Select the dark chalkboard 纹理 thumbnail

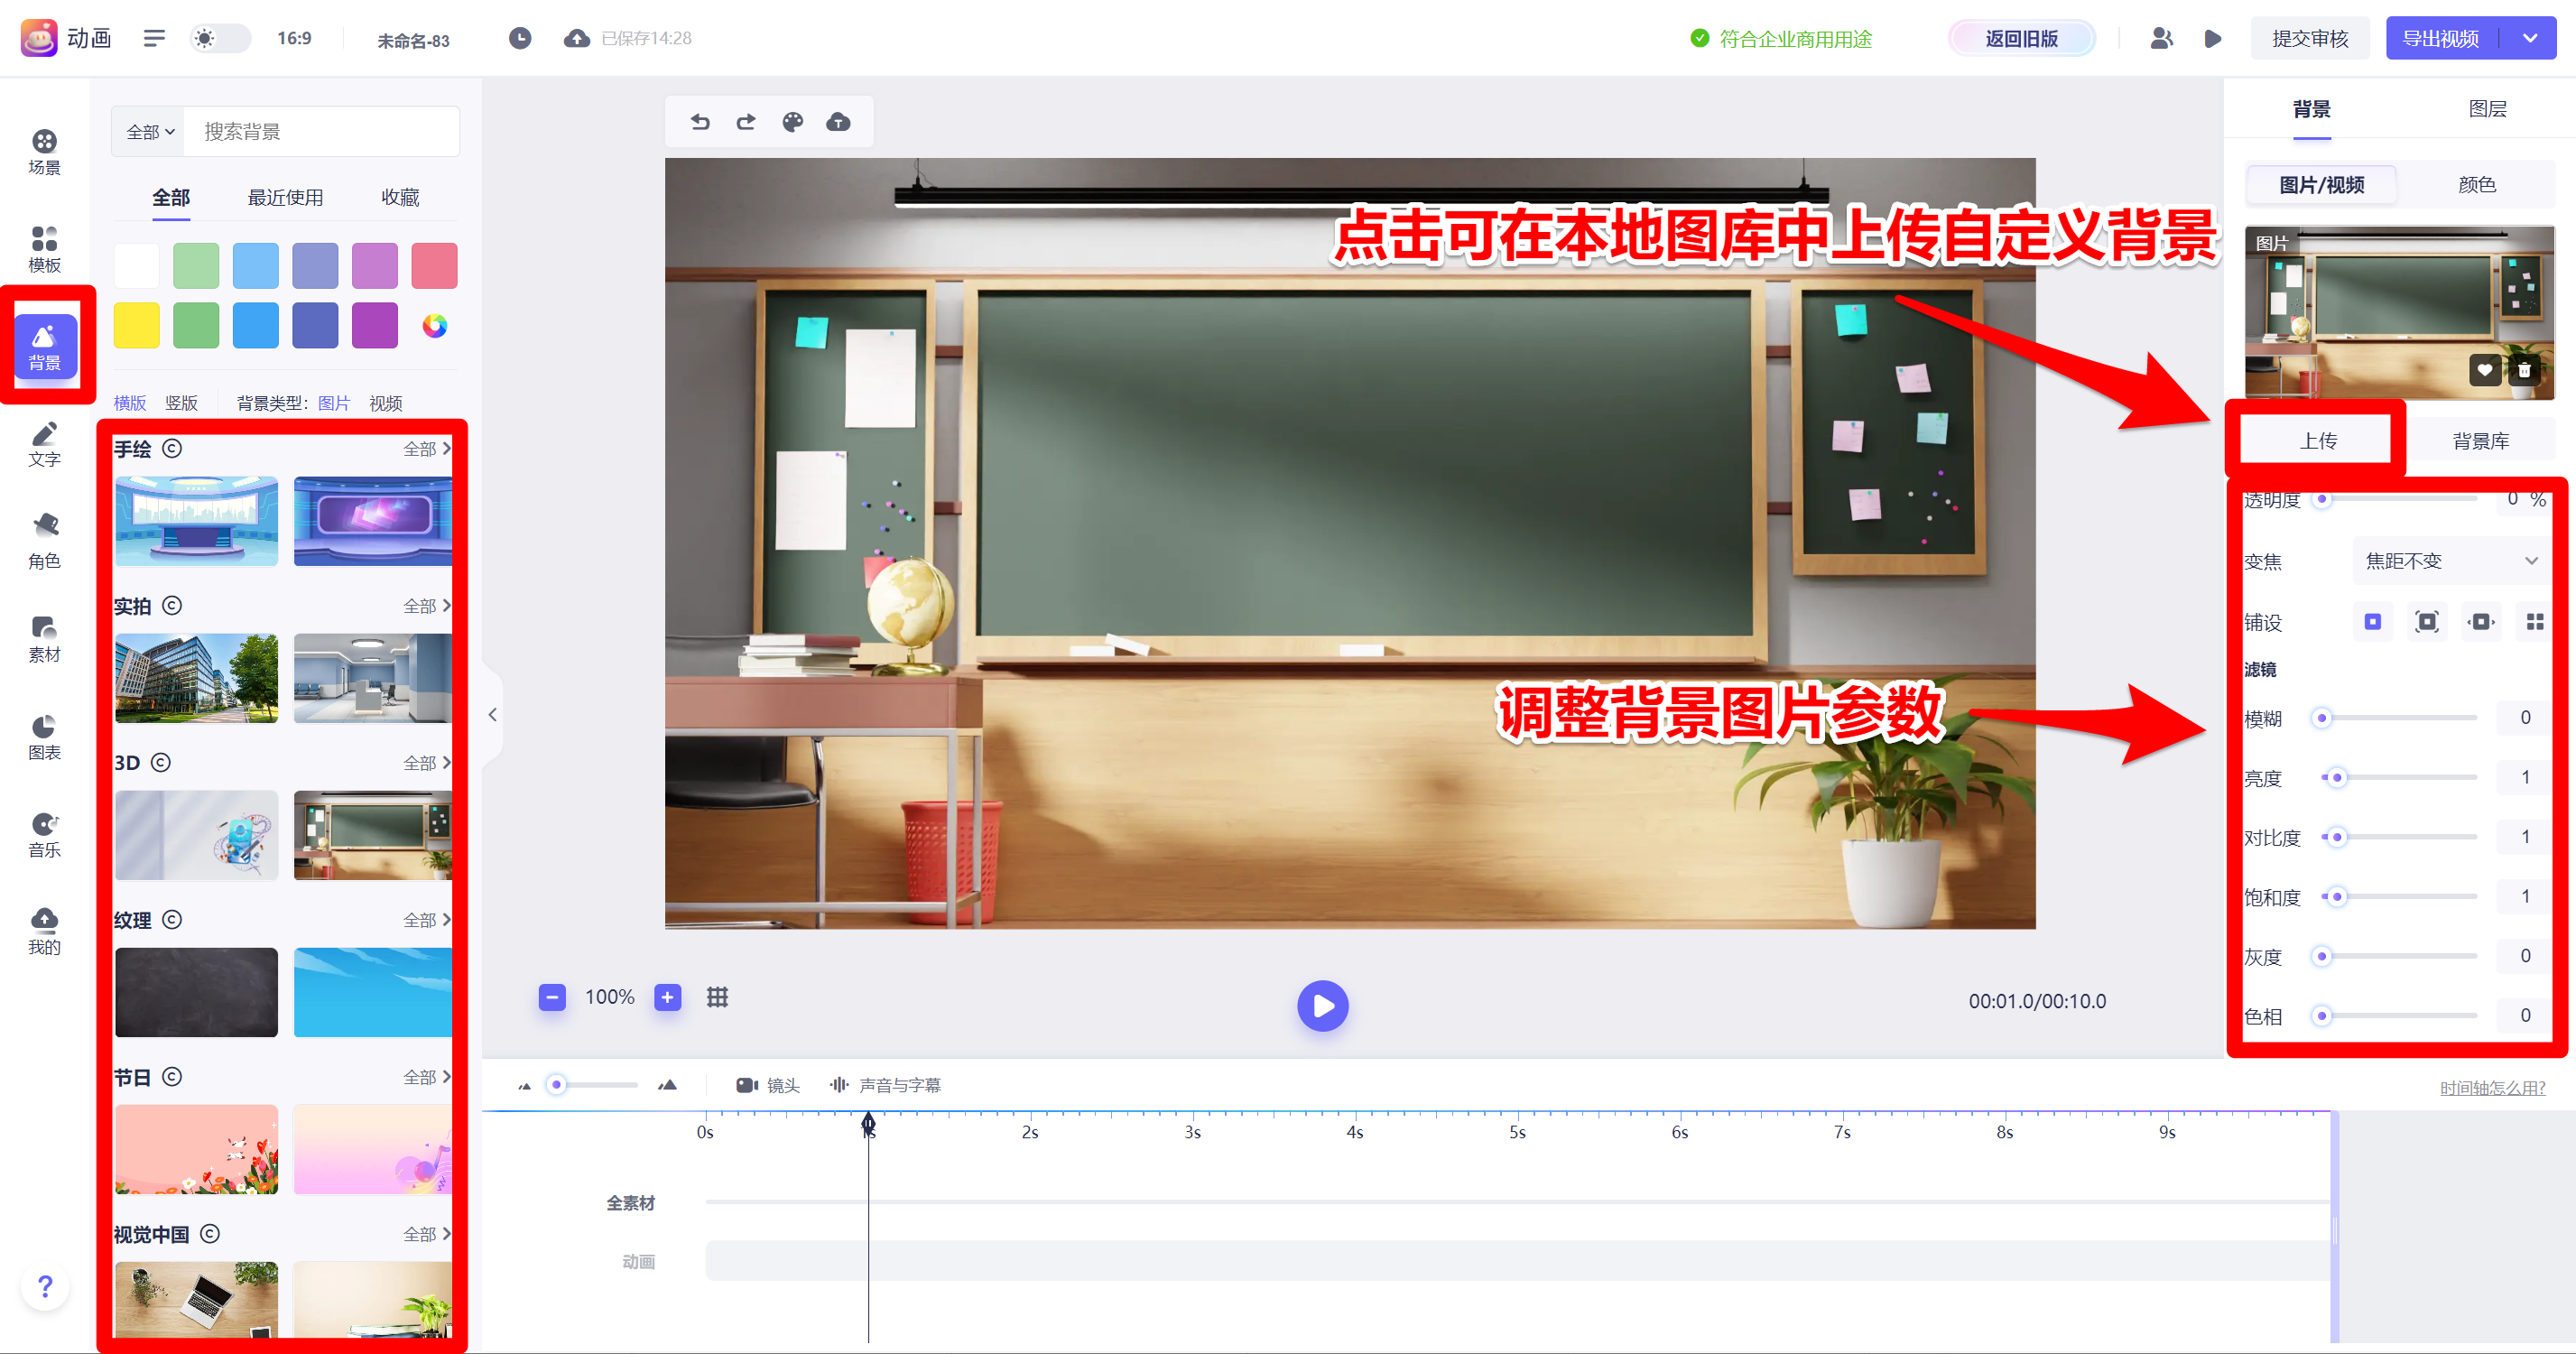(196, 992)
